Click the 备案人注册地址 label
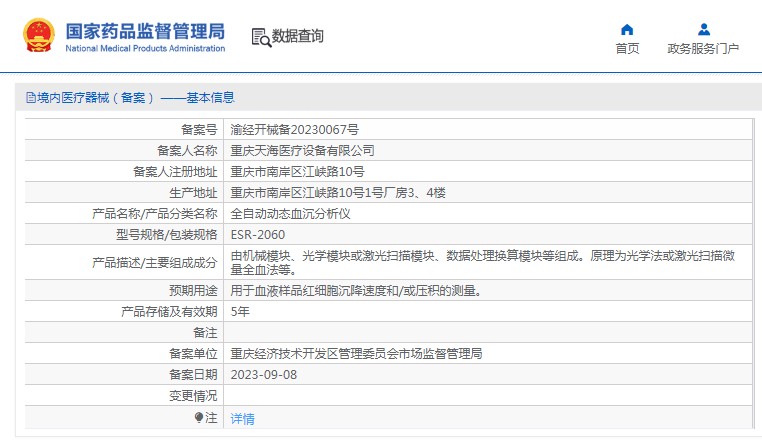762x446 pixels. click(175, 172)
